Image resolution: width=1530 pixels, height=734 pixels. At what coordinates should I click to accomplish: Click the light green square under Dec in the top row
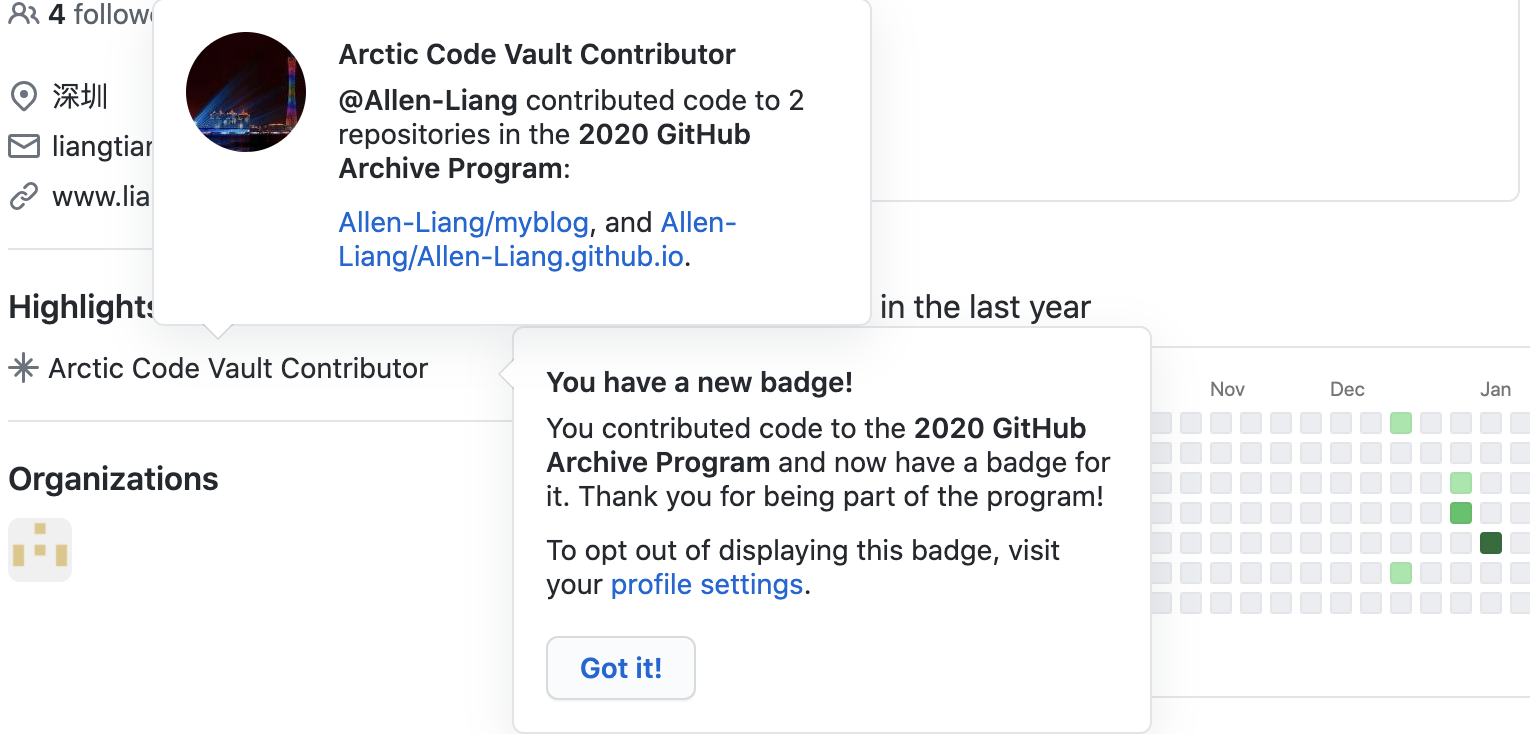(1401, 423)
